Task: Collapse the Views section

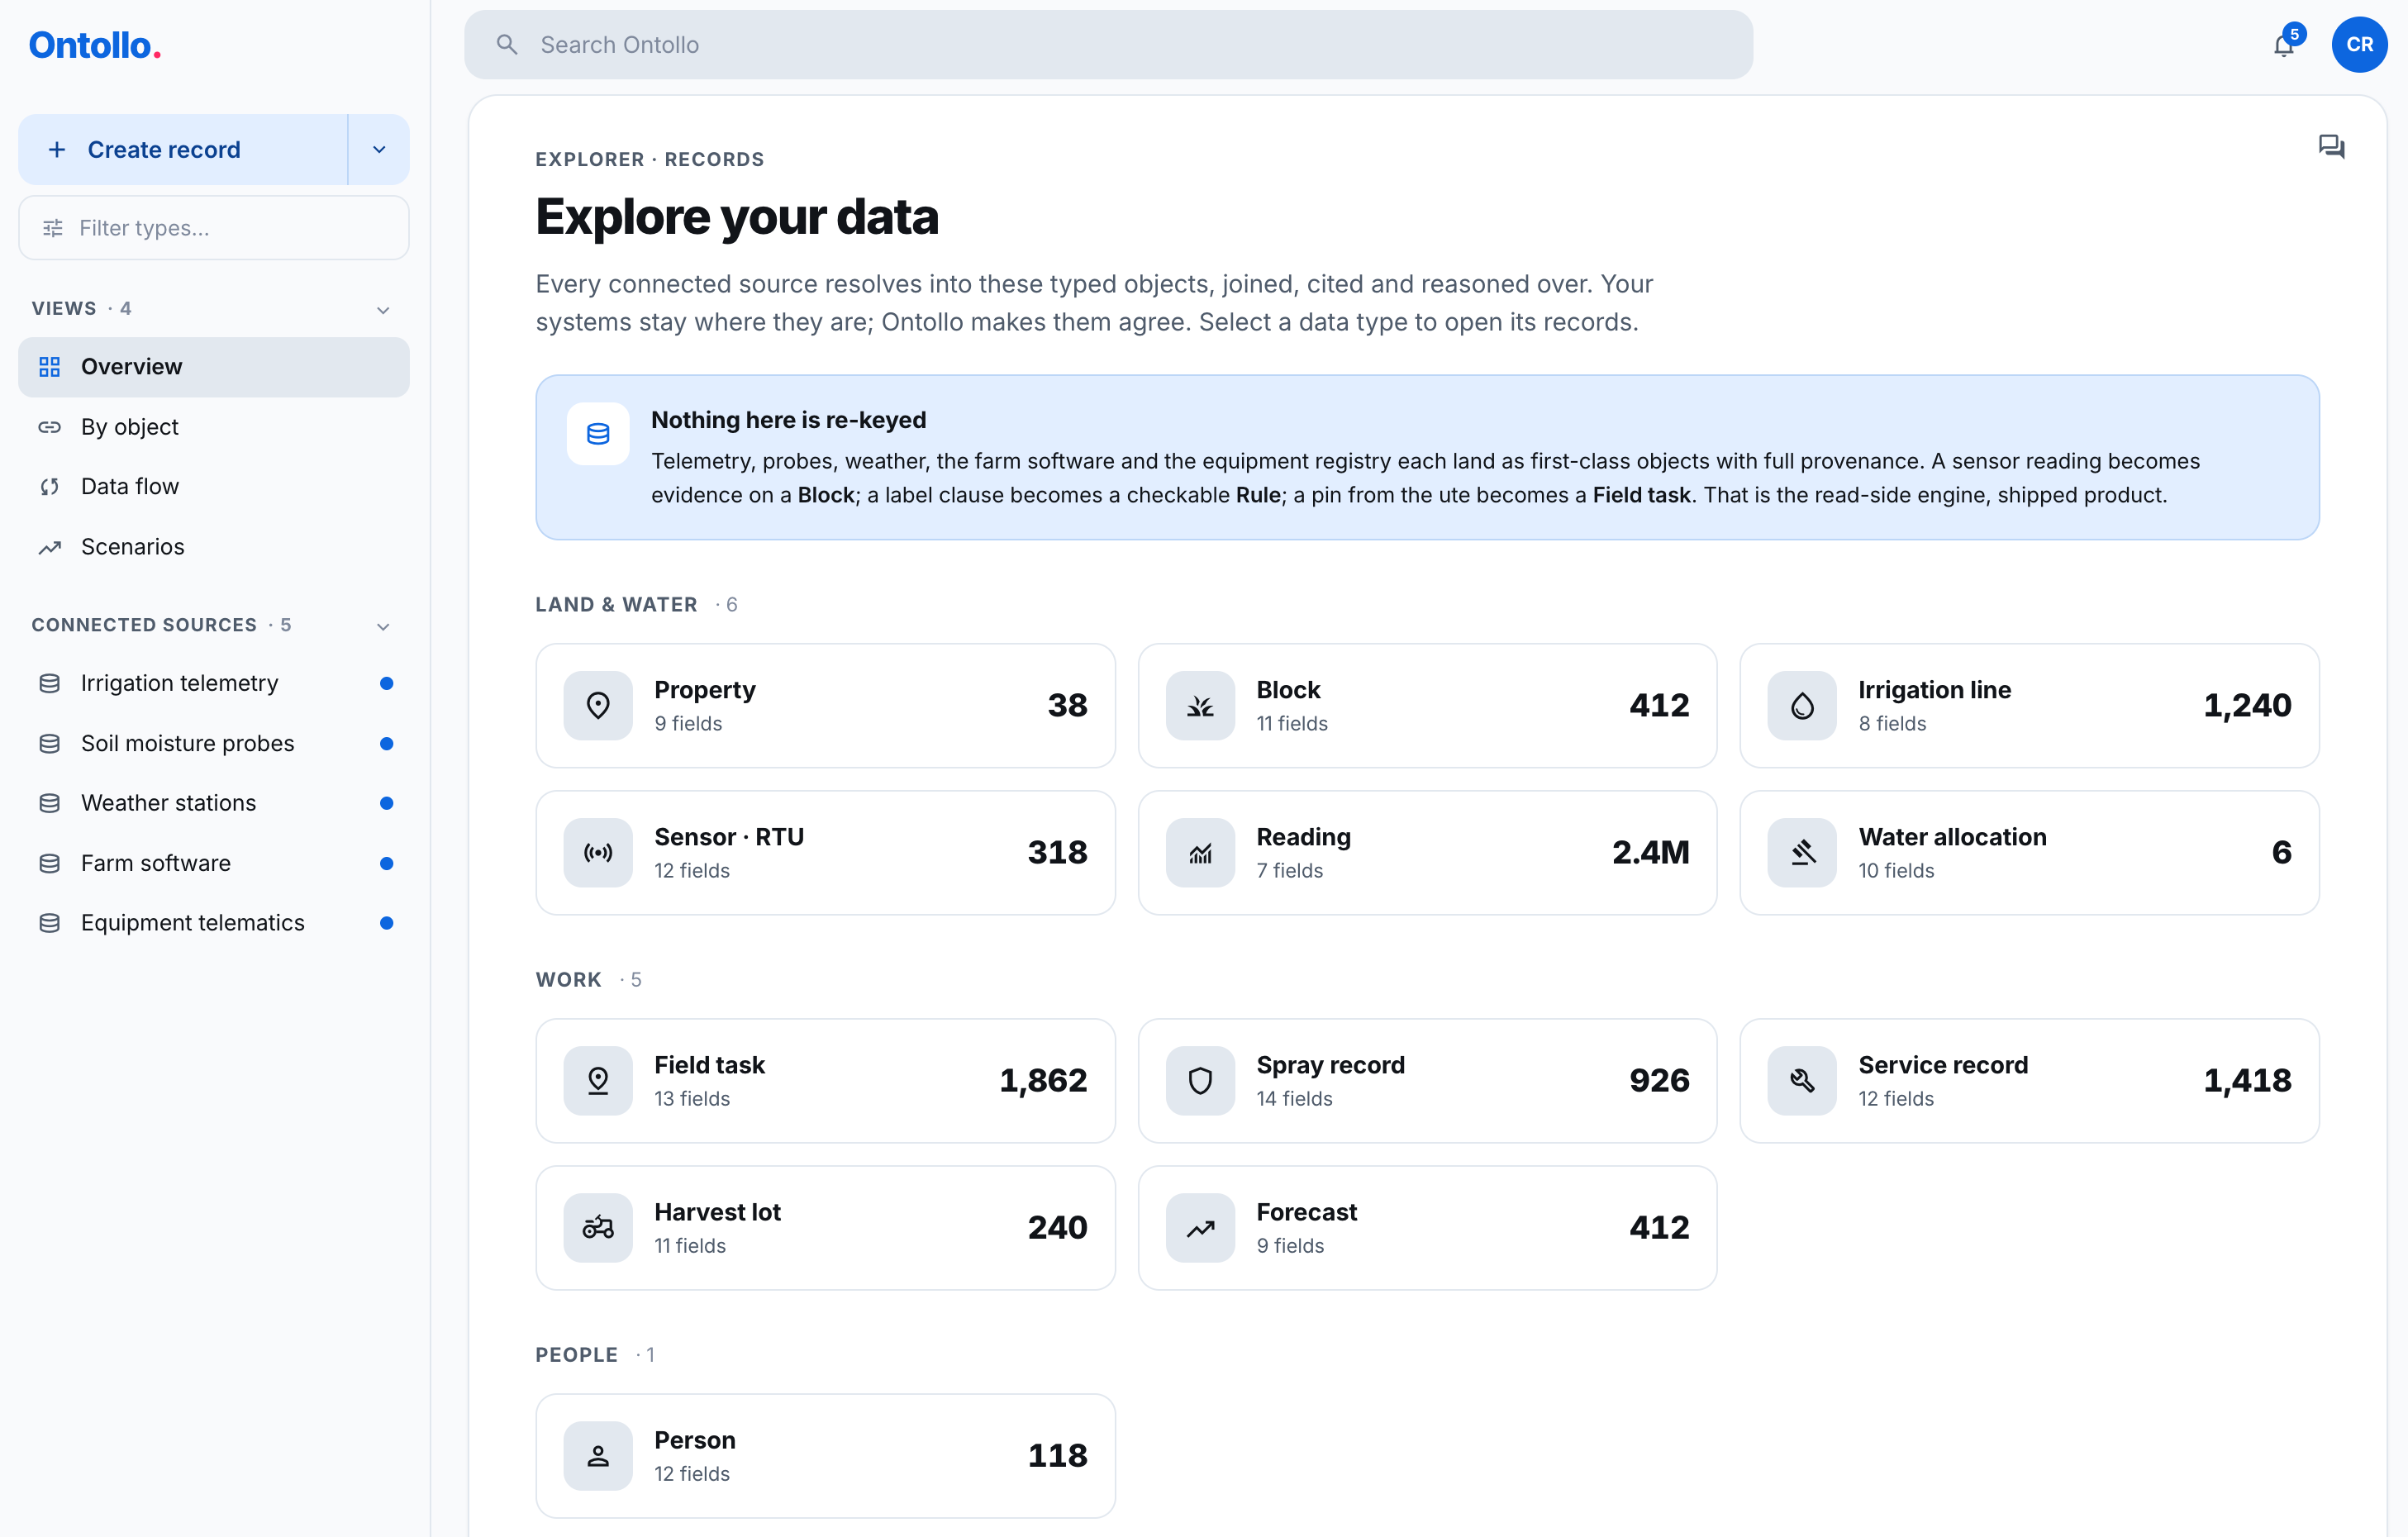Action: 383,309
